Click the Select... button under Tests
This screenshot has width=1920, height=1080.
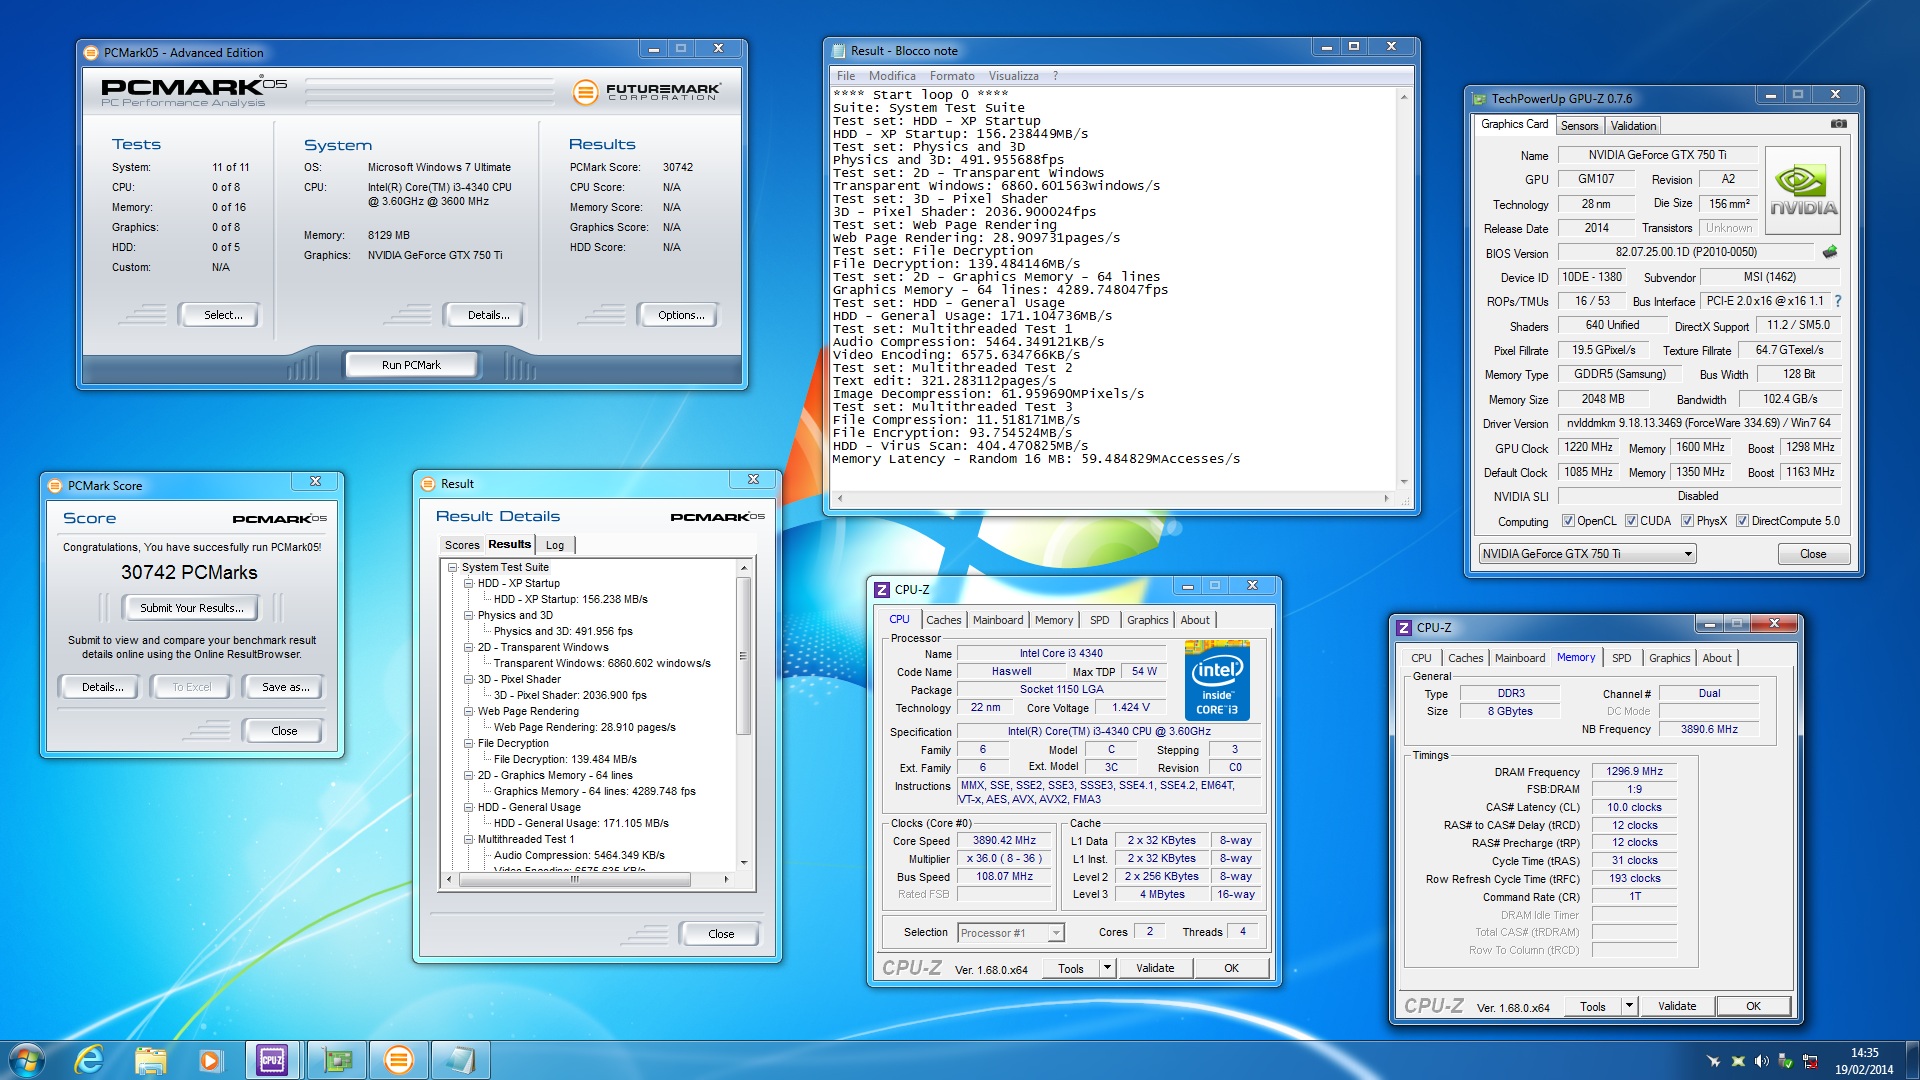pyautogui.click(x=223, y=315)
